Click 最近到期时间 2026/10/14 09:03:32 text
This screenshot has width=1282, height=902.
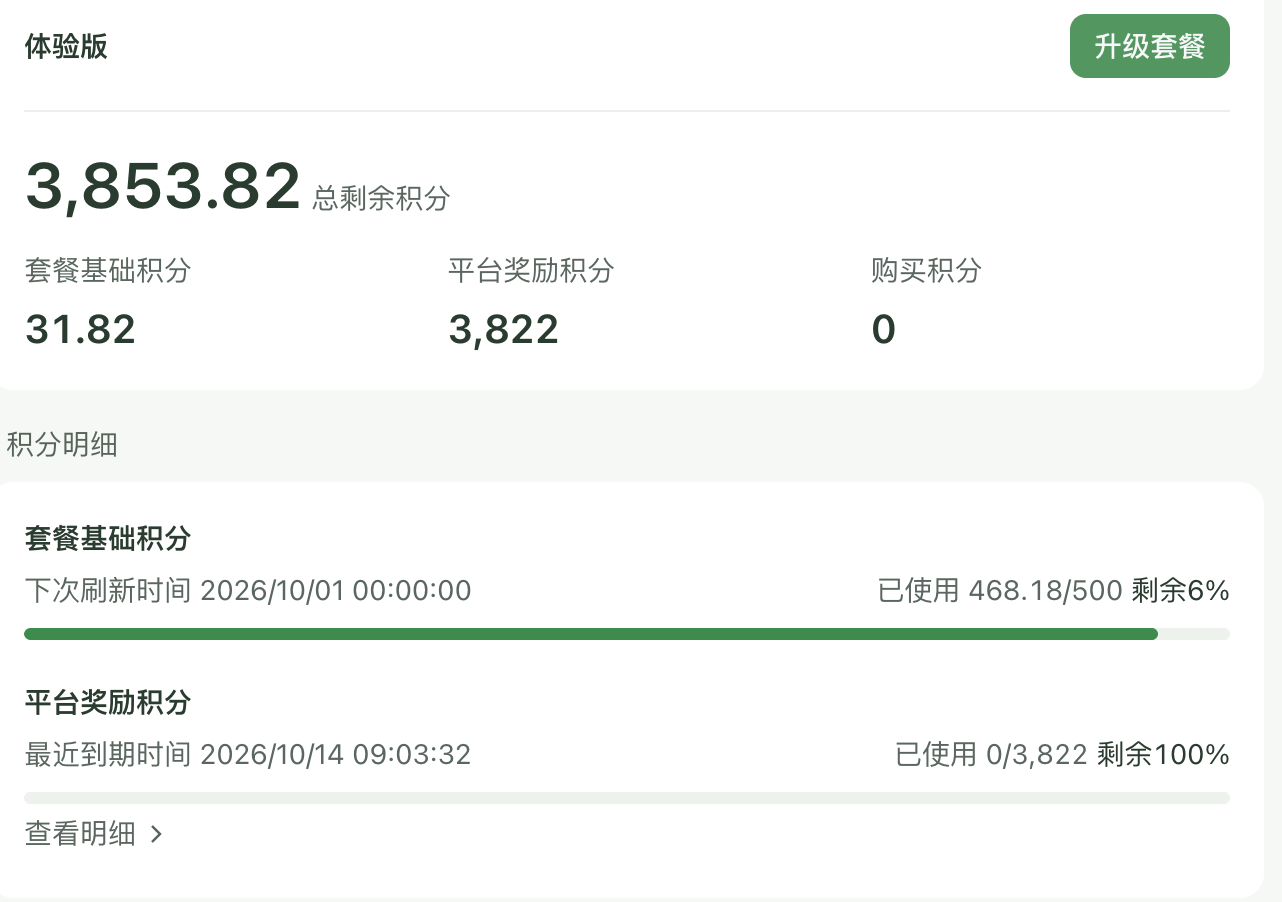click(x=248, y=754)
